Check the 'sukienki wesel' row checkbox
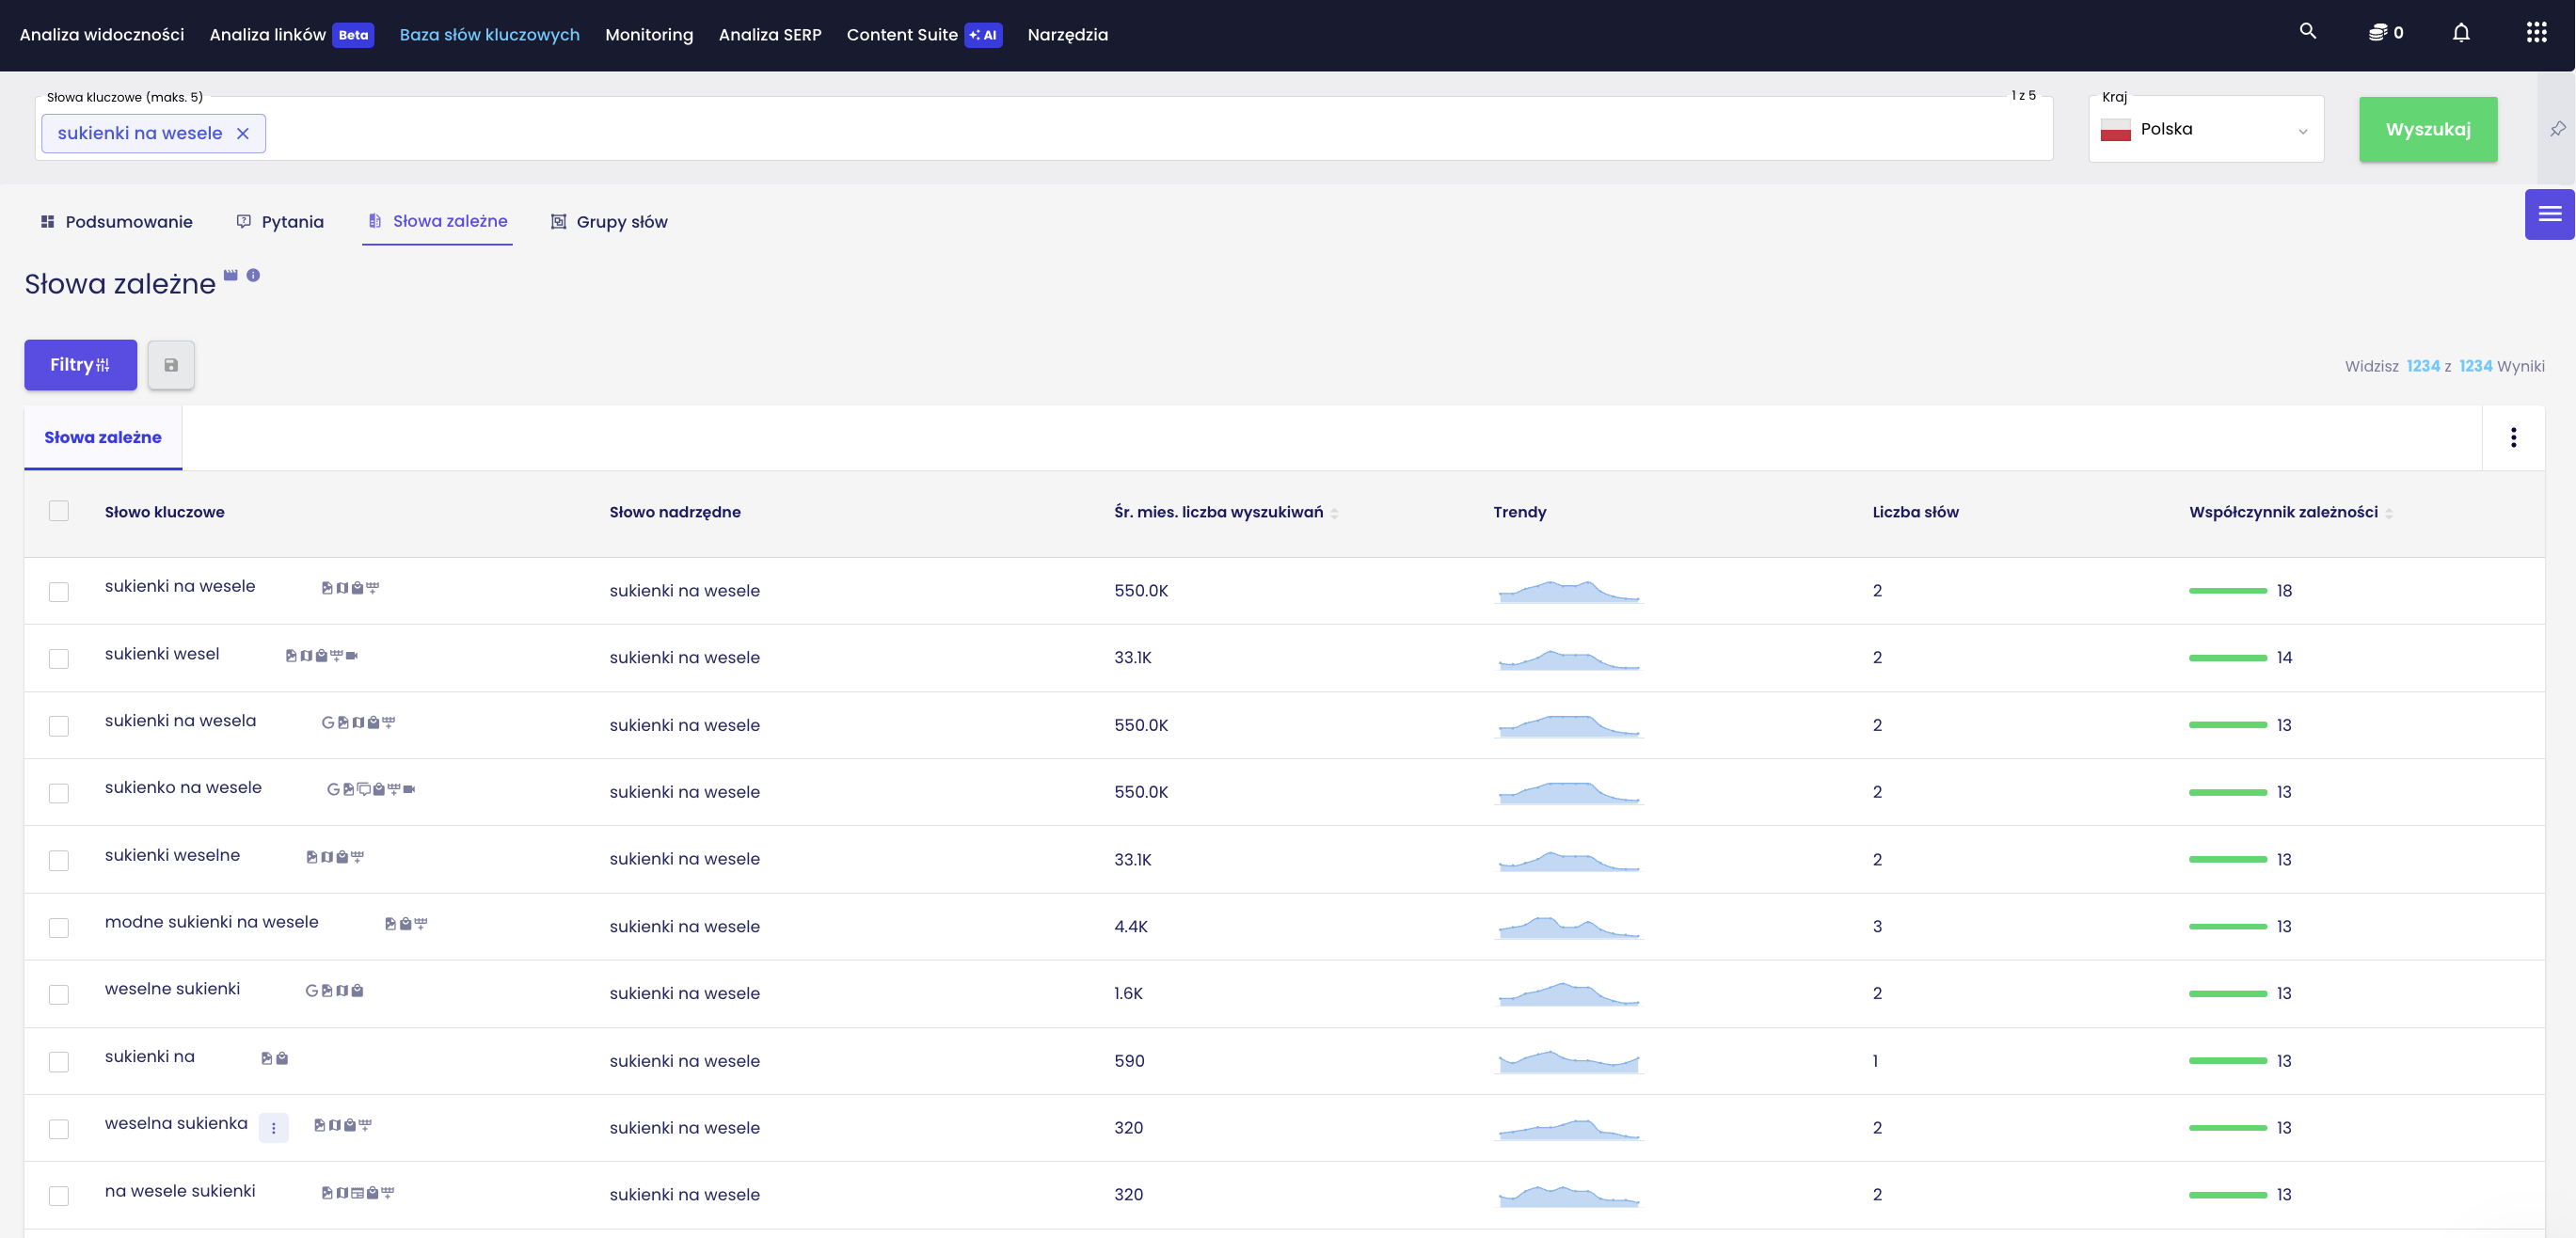Image resolution: width=2576 pixels, height=1238 pixels. (59, 658)
